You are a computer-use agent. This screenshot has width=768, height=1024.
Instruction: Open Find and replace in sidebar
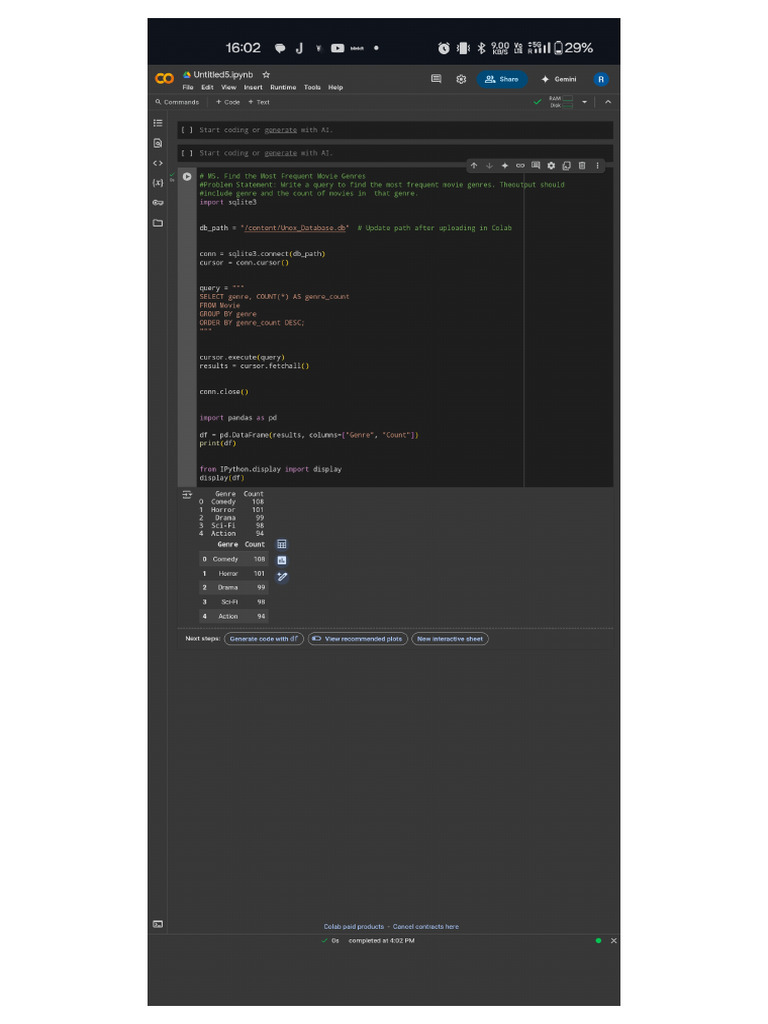(x=158, y=143)
